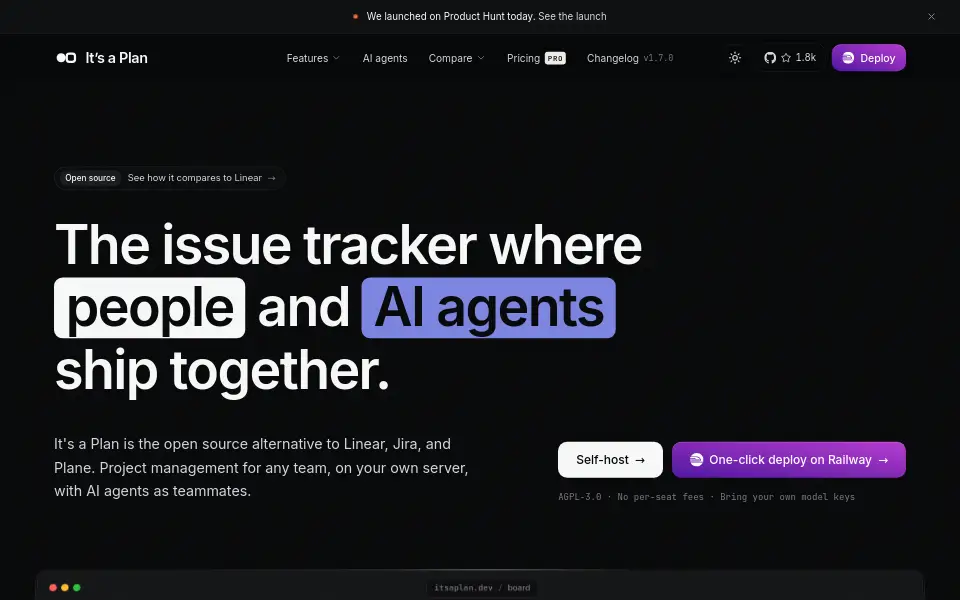Expand the Features dropdown chevron
This screenshot has width=960, height=600.
click(x=336, y=58)
